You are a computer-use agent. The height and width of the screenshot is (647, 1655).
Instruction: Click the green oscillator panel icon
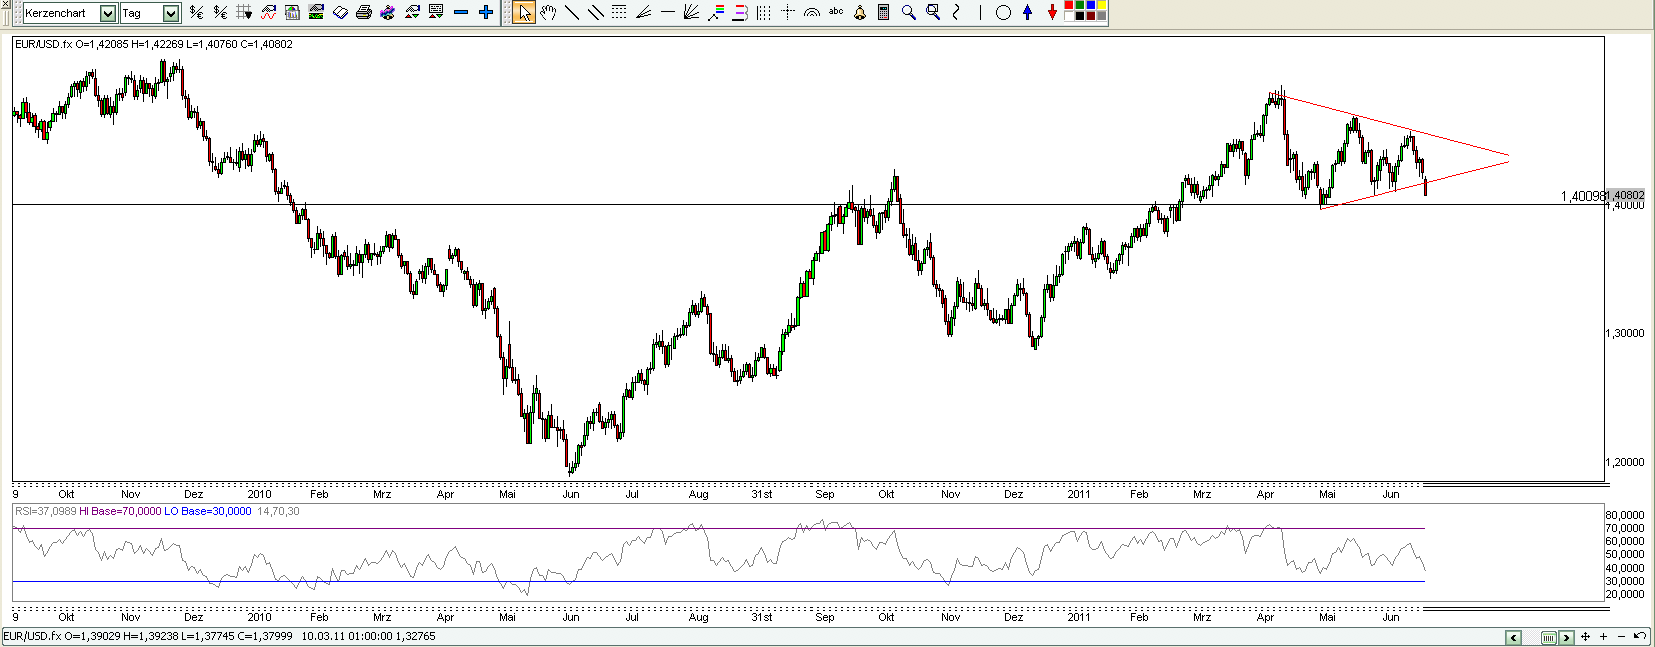[316, 13]
